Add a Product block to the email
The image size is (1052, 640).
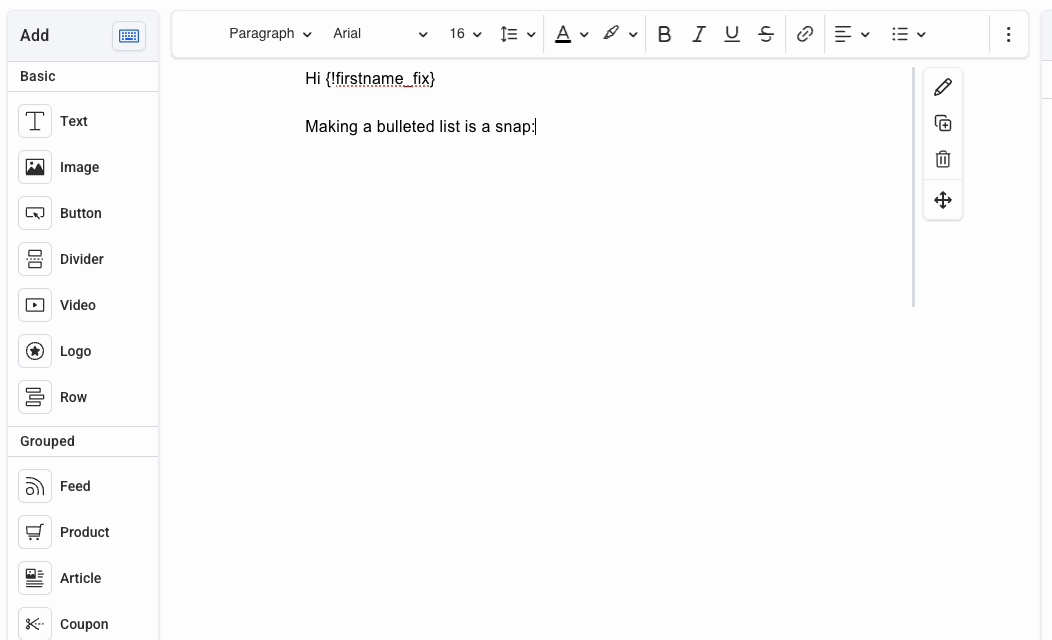(x=84, y=532)
